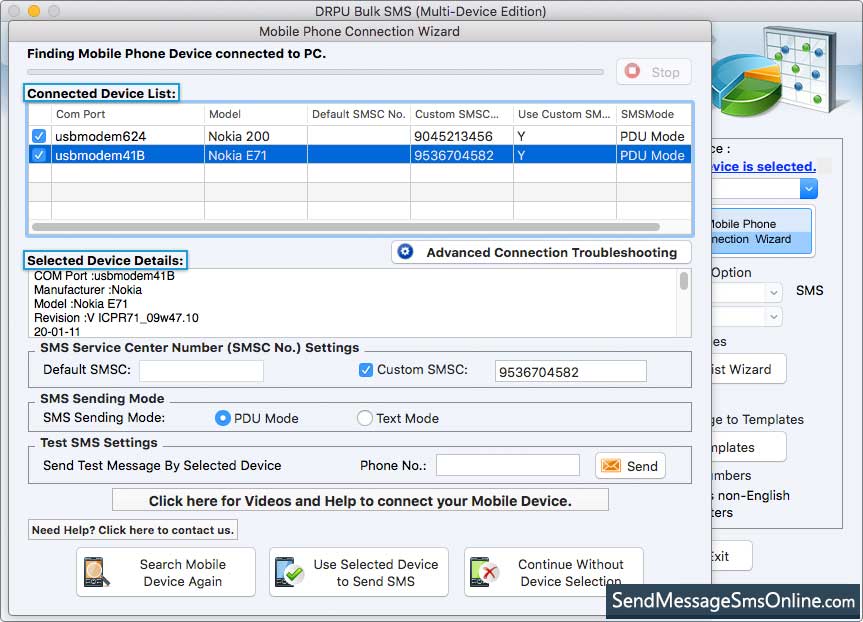863x622 pixels.
Task: Open blue device dropdown in main window
Action: point(809,189)
